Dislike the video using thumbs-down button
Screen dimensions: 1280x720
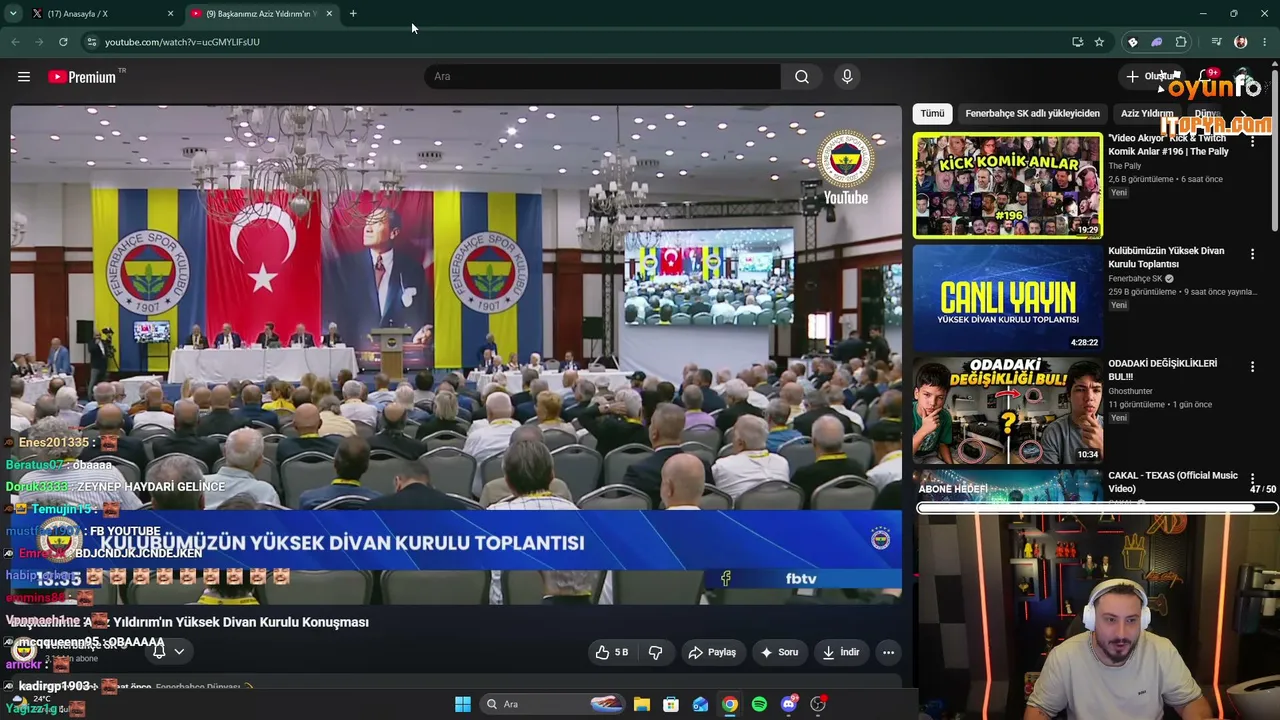(x=656, y=652)
